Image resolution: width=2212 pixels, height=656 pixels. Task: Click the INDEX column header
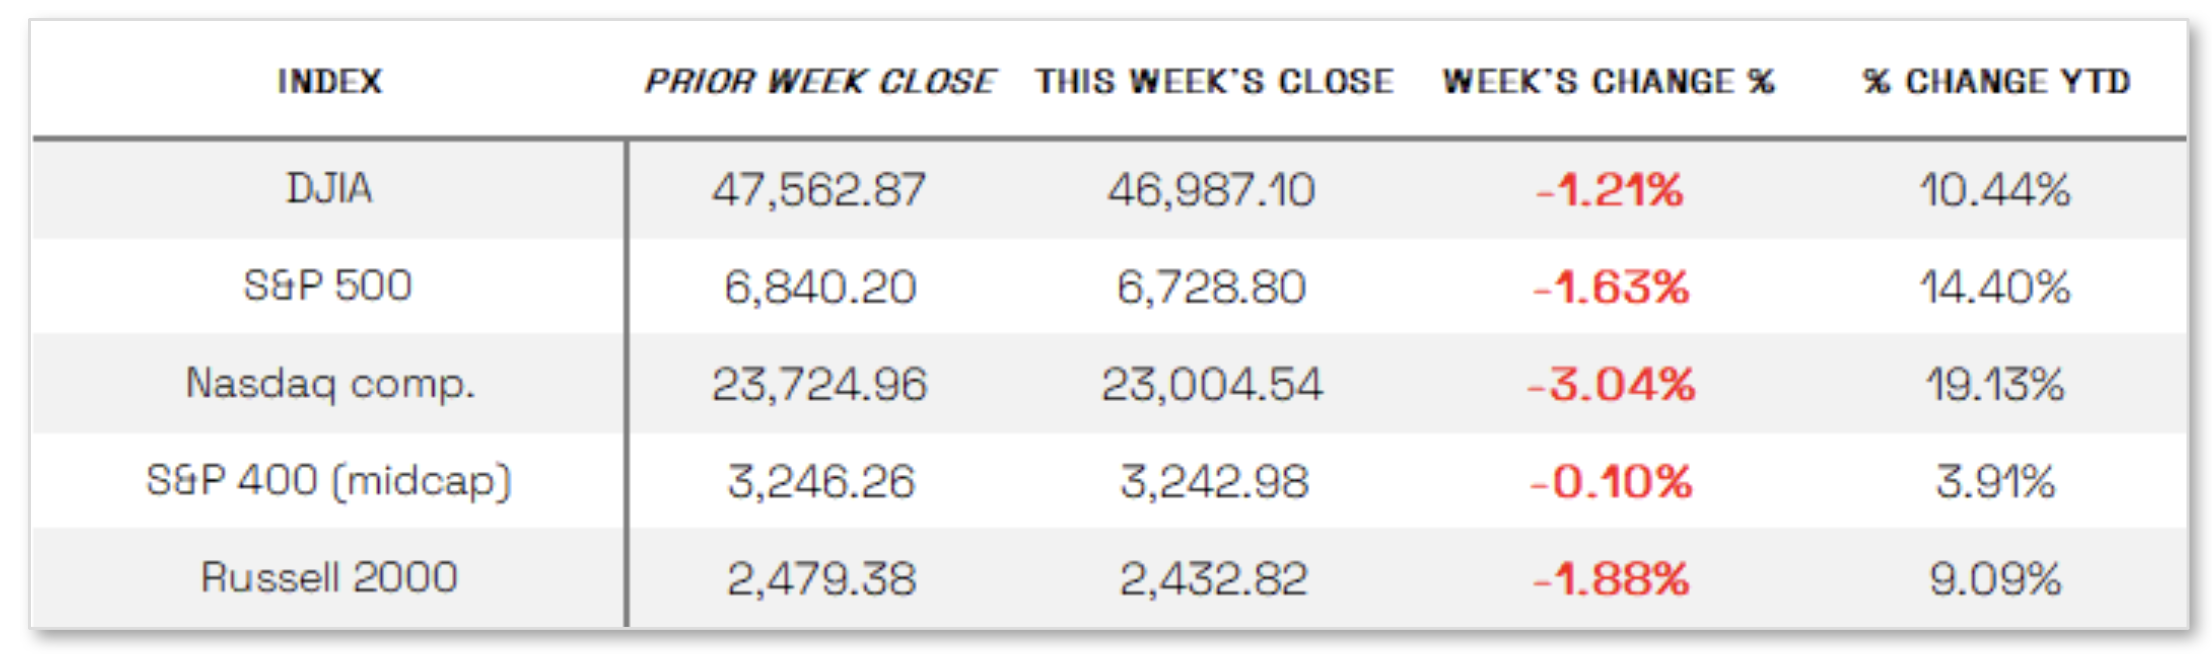point(329,81)
